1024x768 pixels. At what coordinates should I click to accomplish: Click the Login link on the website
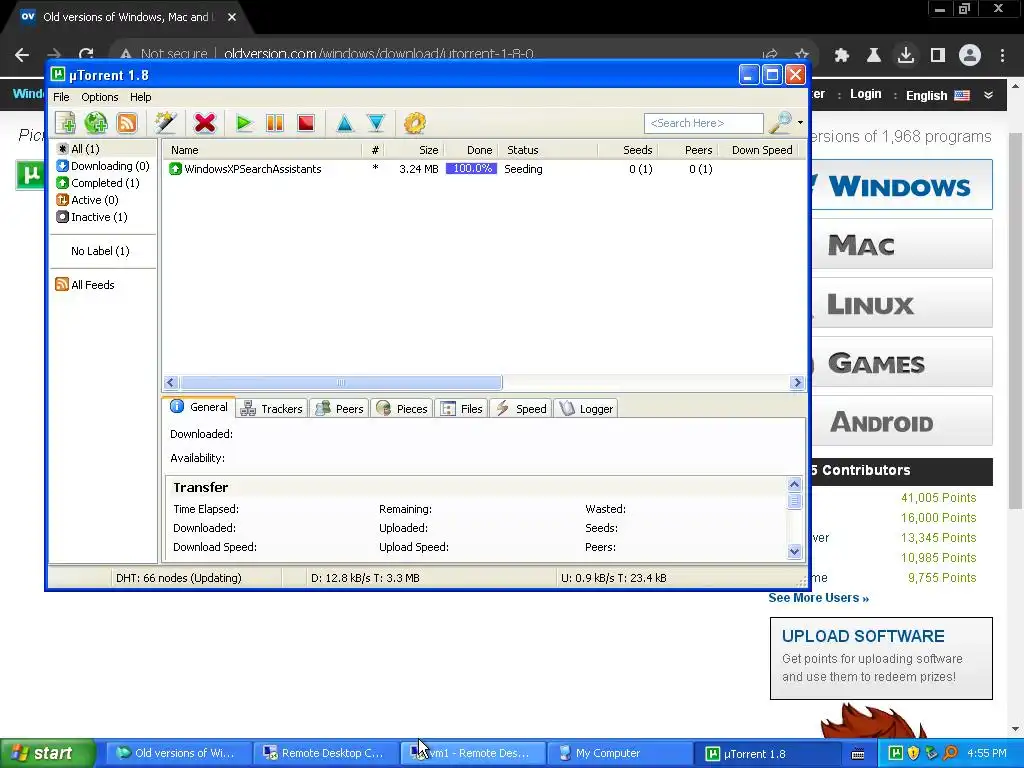click(x=865, y=94)
